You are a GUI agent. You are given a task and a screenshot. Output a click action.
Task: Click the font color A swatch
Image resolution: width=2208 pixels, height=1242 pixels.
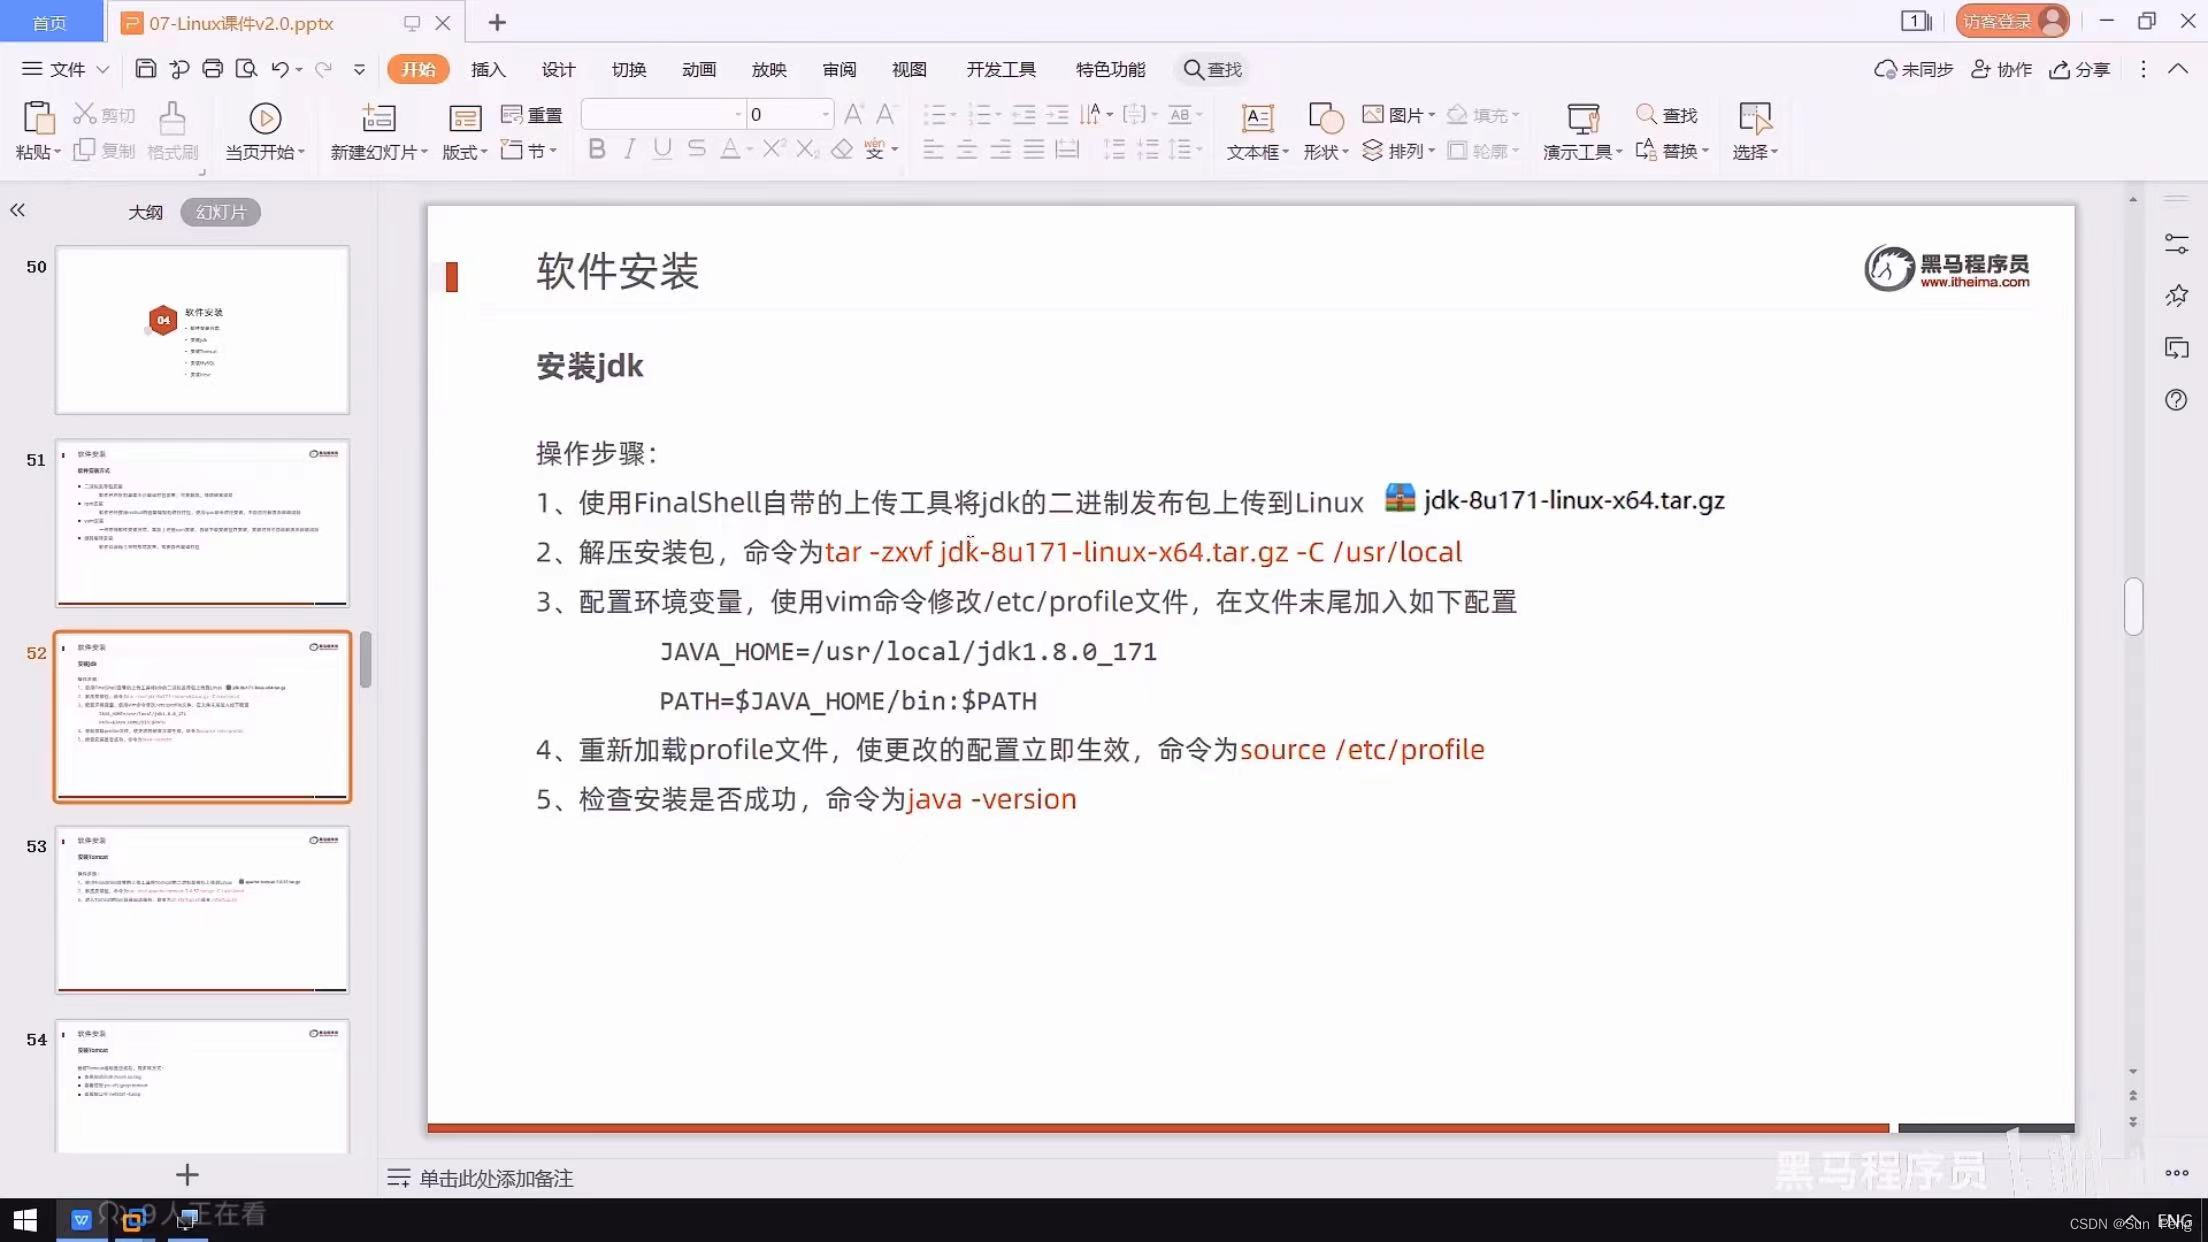(731, 149)
